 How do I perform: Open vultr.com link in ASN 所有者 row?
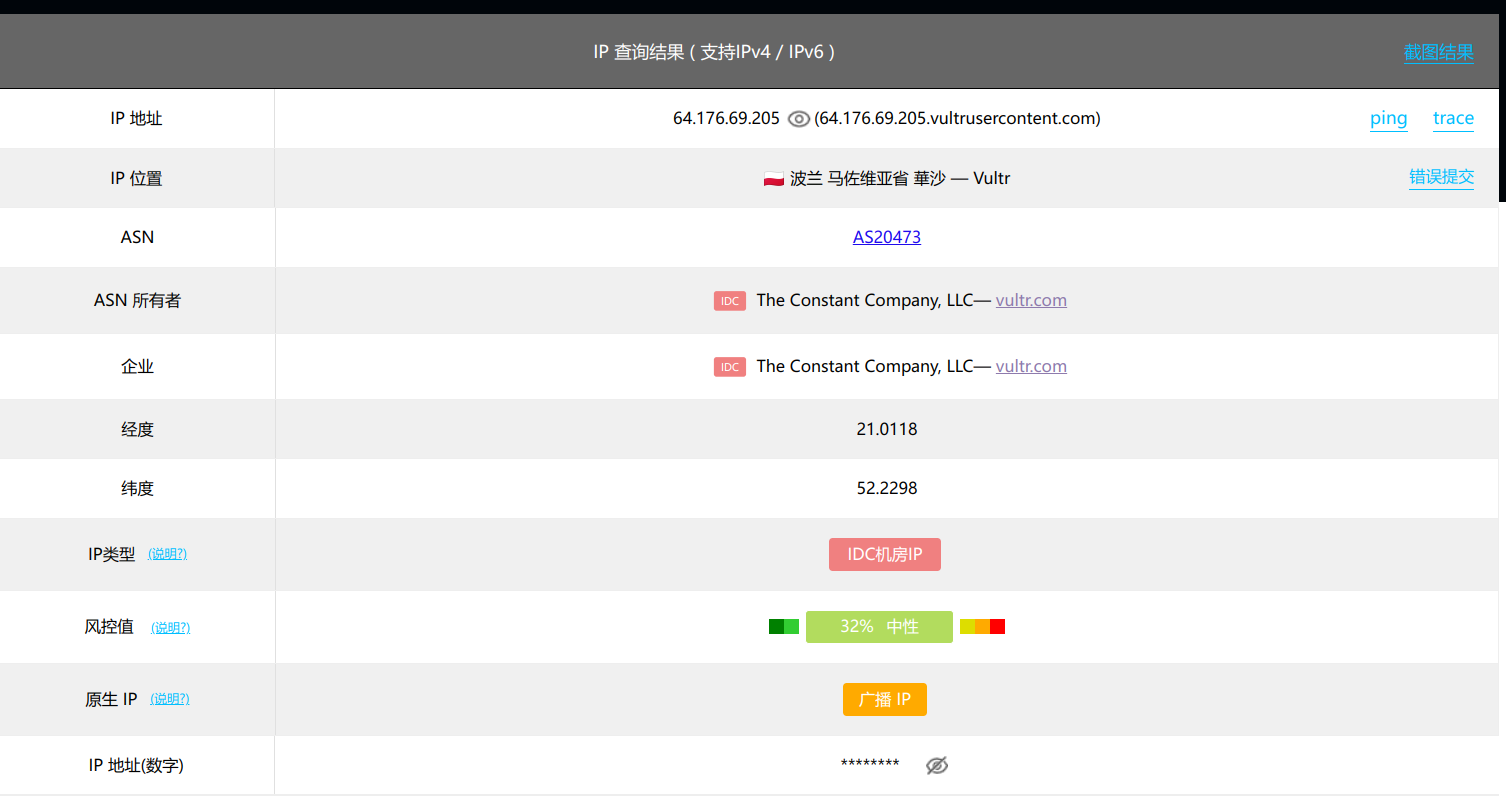[1031, 300]
